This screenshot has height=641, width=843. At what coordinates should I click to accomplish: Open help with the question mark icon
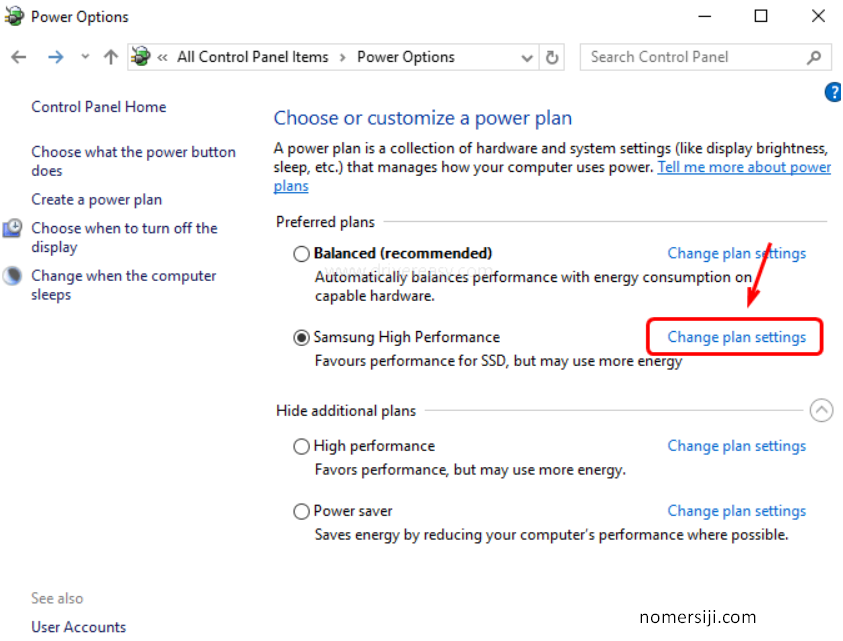coord(833,92)
